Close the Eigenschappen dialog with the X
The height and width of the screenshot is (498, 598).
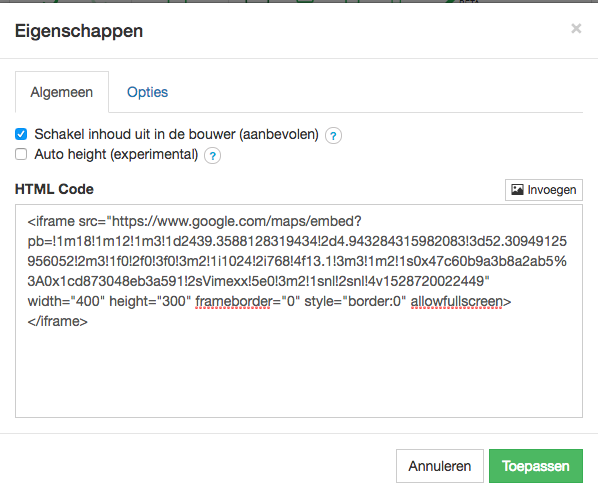576,29
